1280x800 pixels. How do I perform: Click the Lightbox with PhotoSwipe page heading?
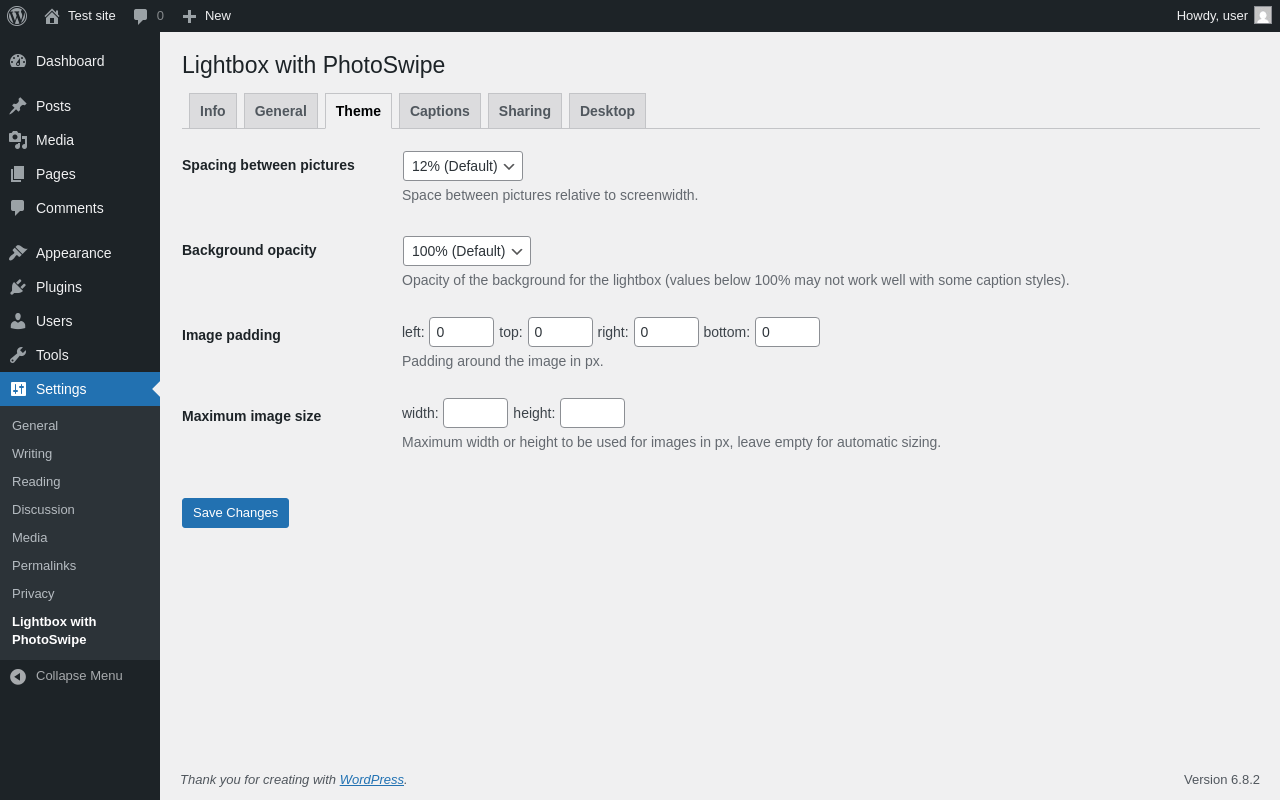(314, 65)
